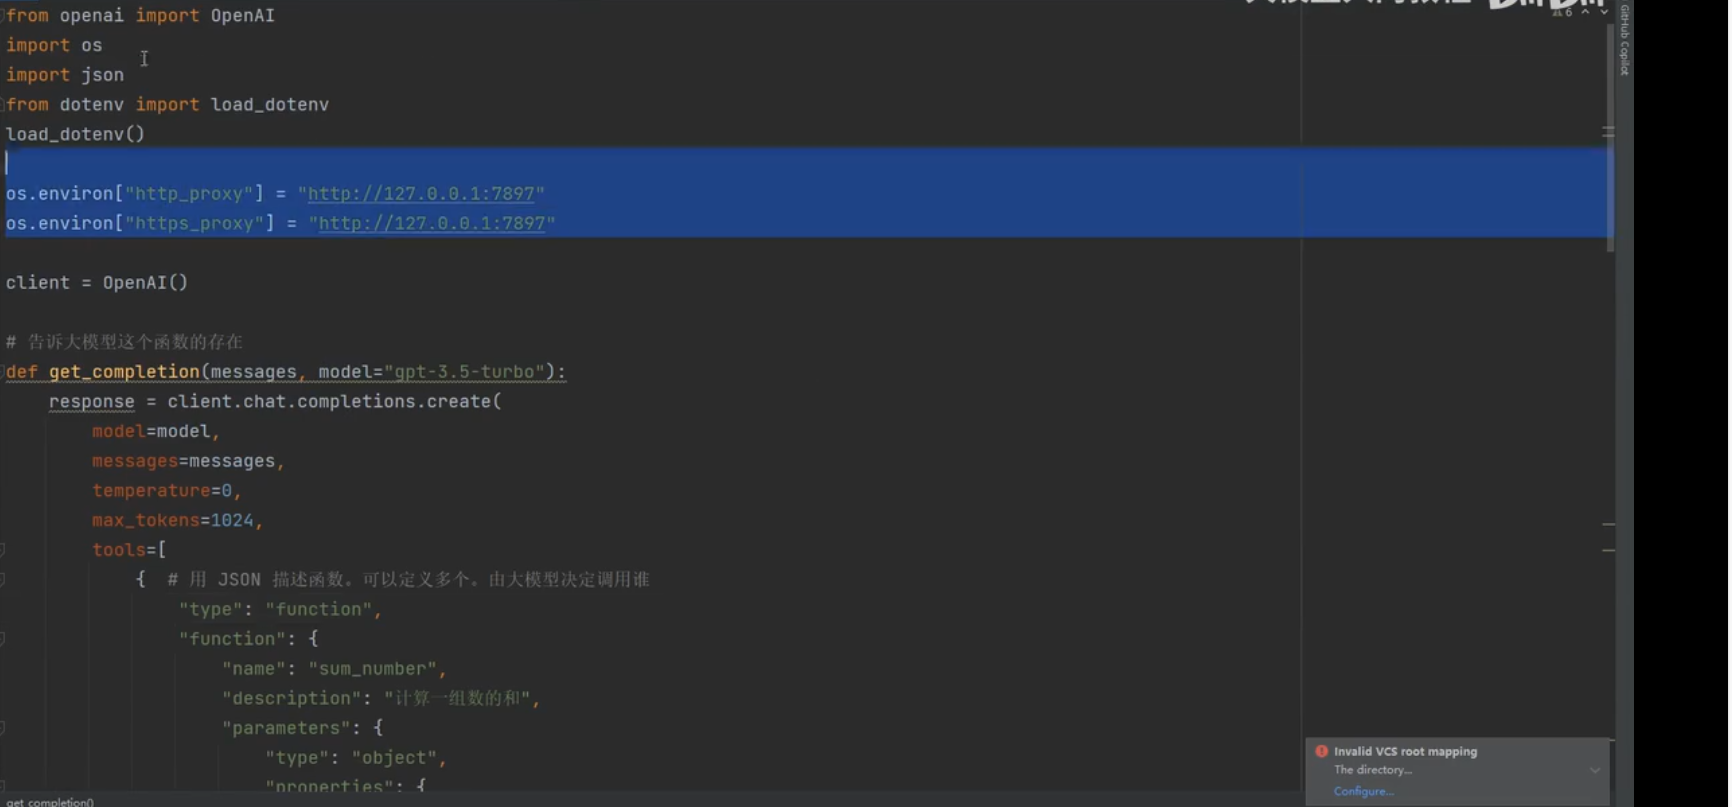The width and height of the screenshot is (1732, 807).
Task: Open the https_proxy URL http://127.0.0.1:7897
Action: [x=432, y=223]
